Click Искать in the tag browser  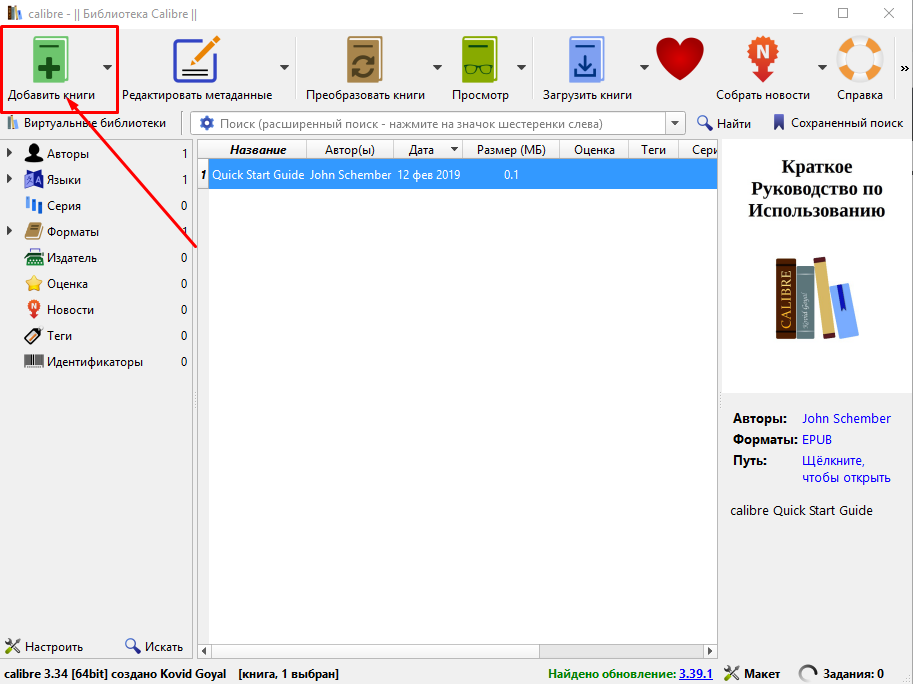coord(154,646)
